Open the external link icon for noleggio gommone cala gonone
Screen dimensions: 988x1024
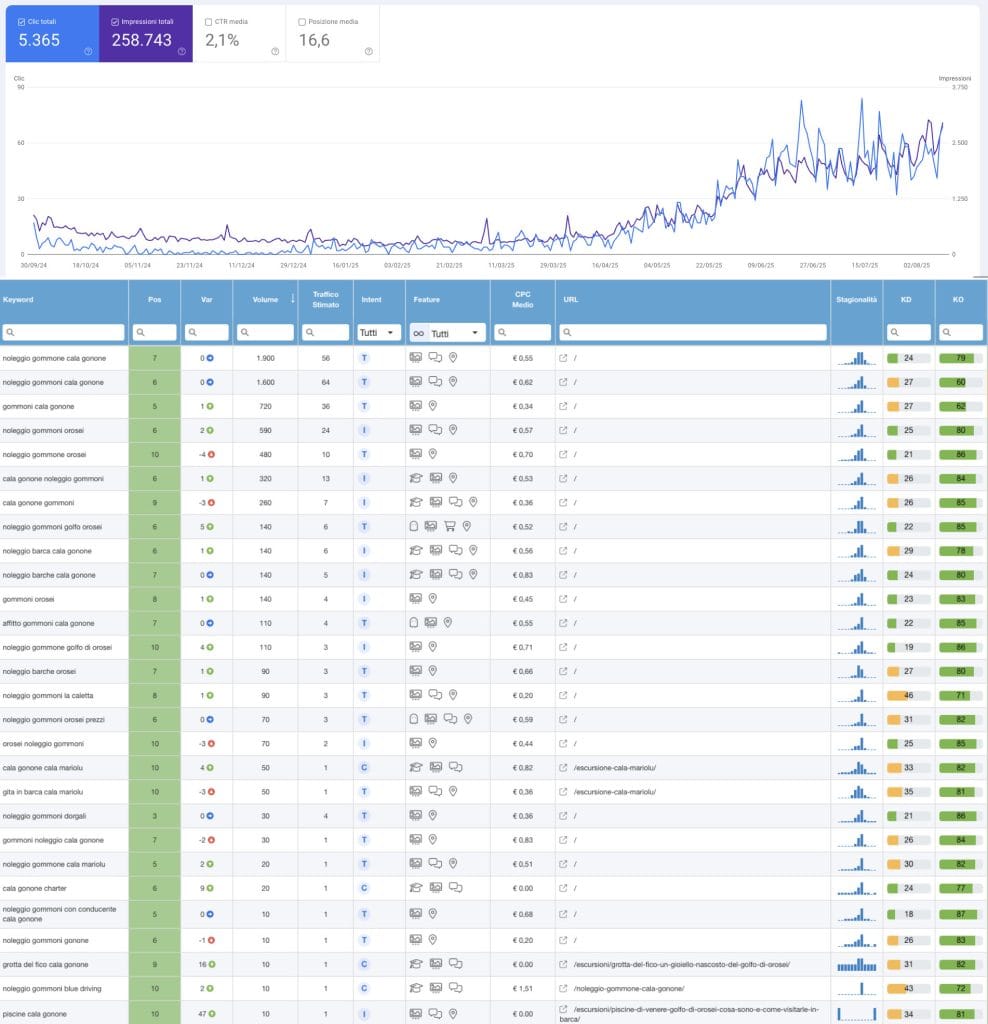pyautogui.click(x=563, y=358)
